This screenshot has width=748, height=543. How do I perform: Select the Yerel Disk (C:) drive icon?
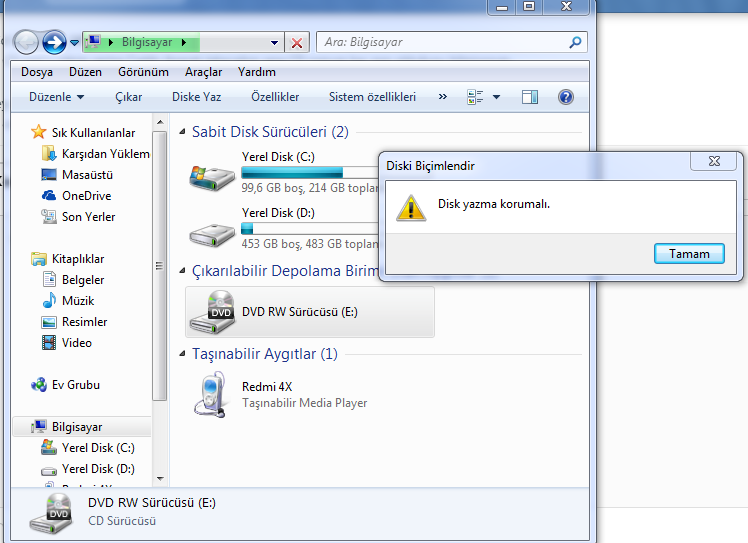(212, 177)
